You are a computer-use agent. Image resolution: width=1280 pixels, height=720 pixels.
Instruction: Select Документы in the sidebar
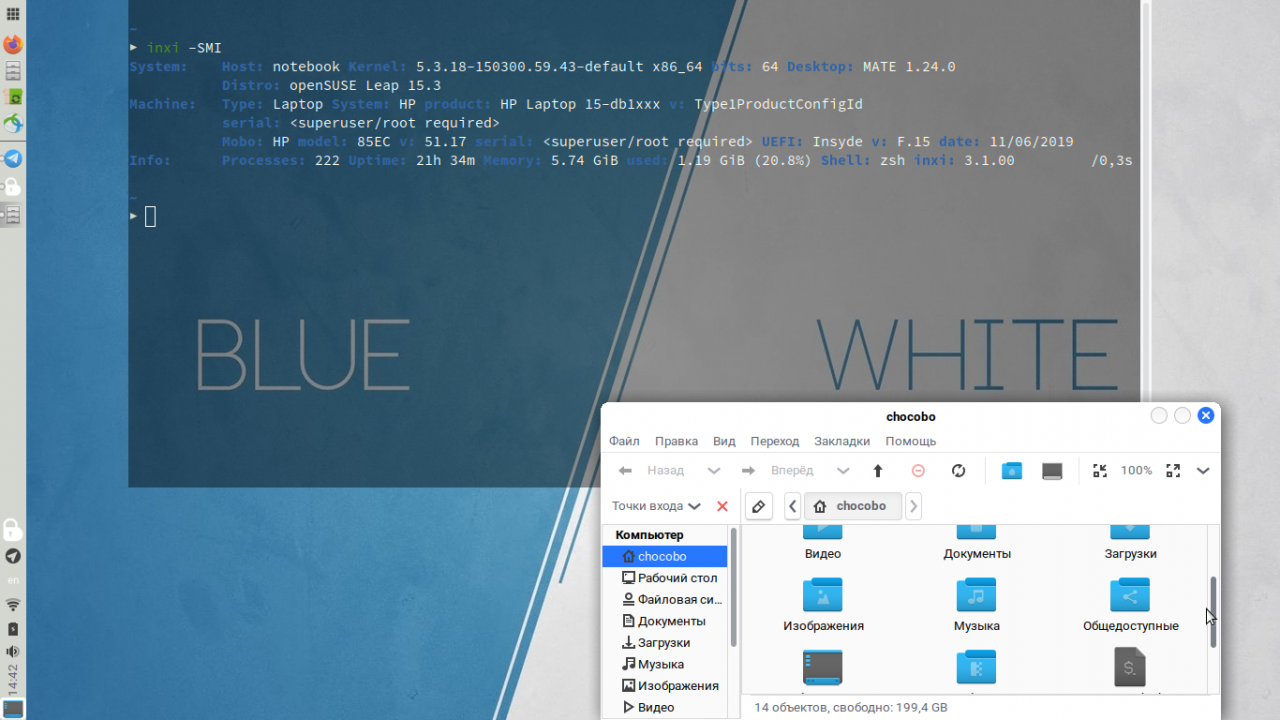[665, 622]
